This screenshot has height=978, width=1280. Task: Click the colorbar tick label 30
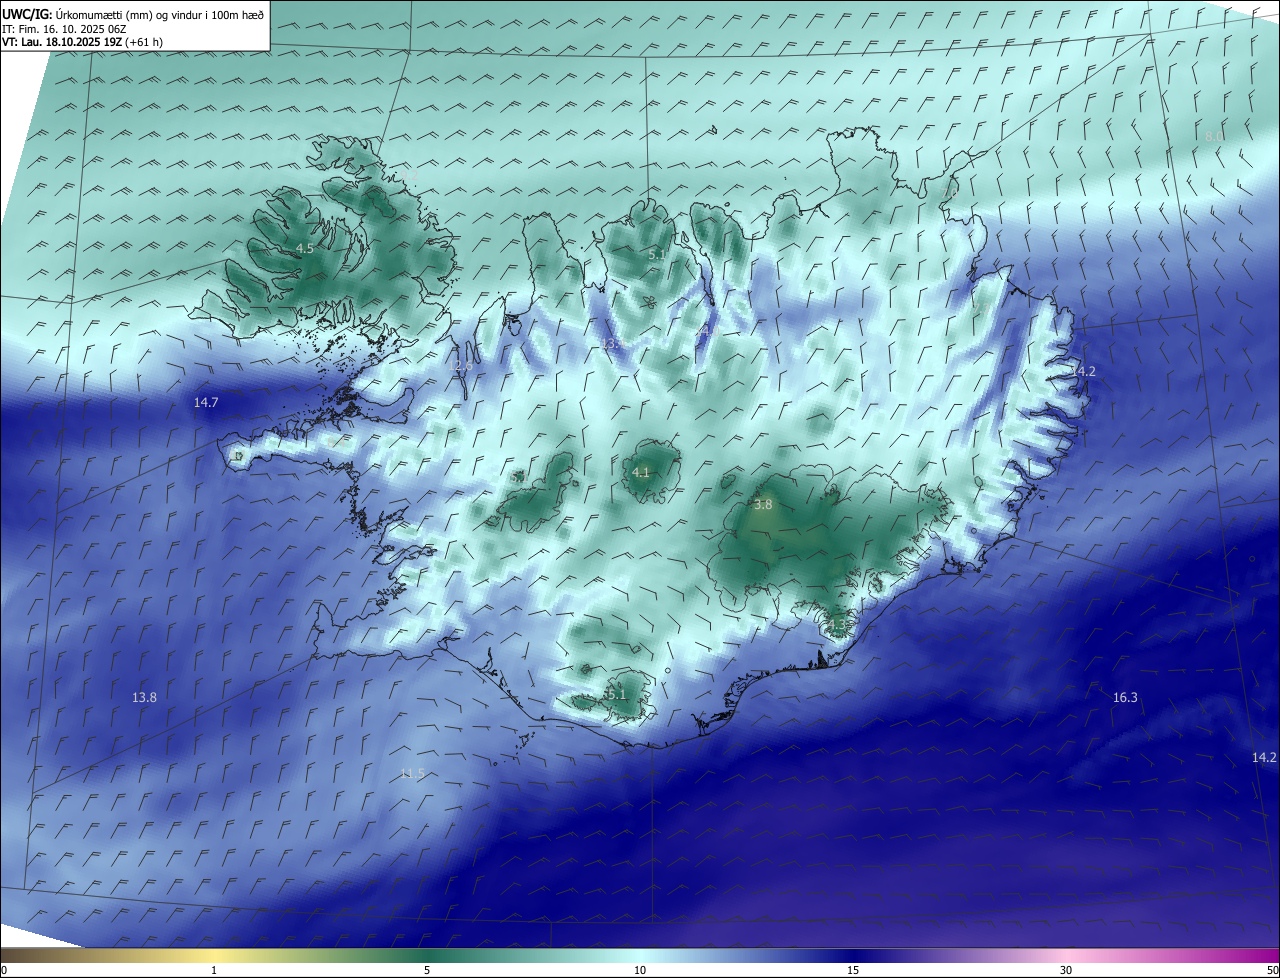click(1066, 970)
